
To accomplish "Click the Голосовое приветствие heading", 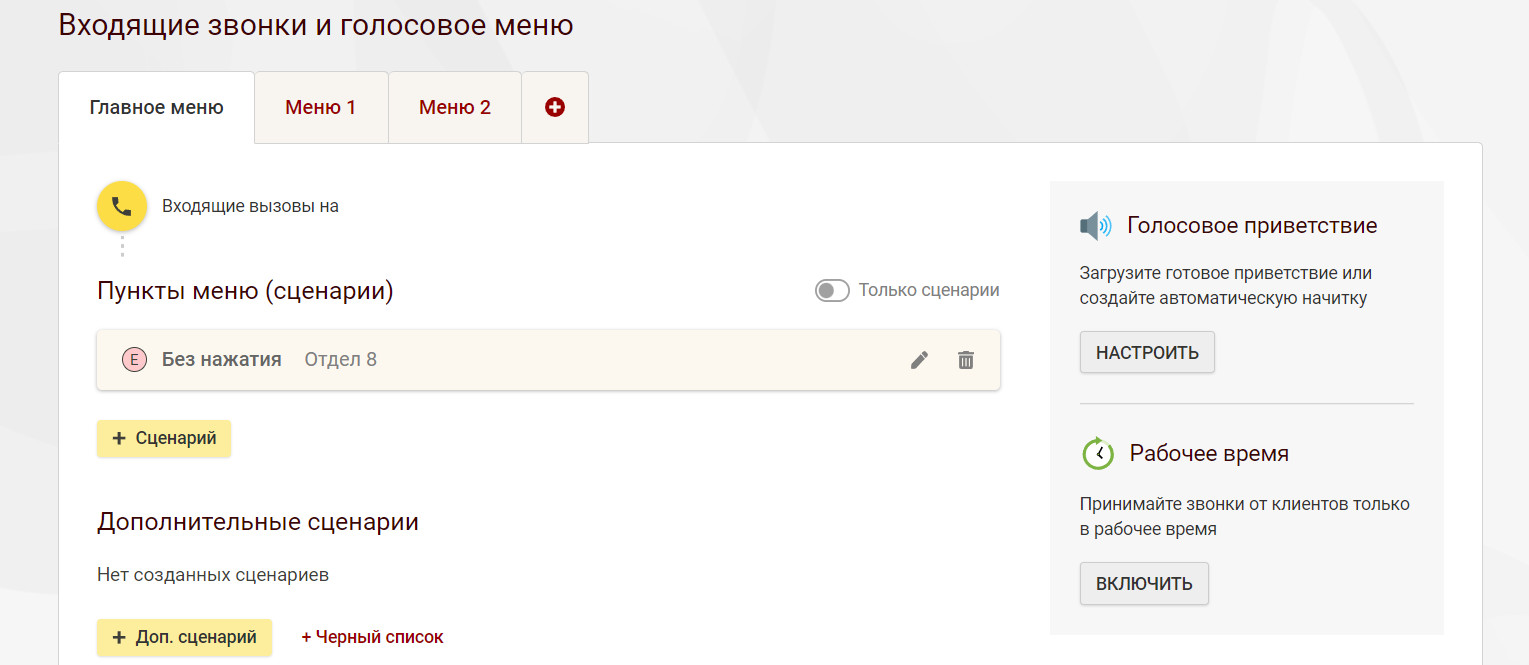I will click(1252, 226).
